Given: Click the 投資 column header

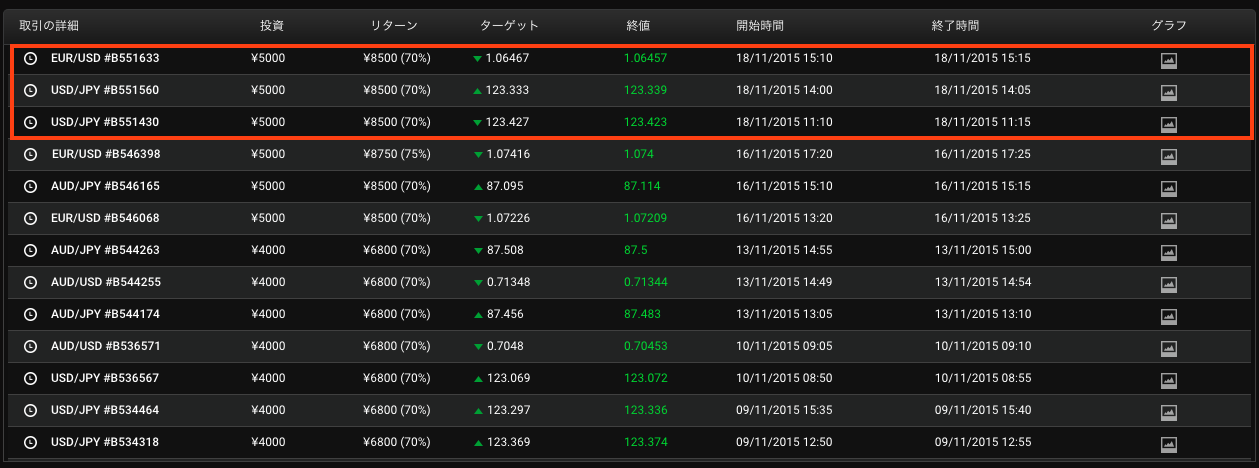Looking at the screenshot, I should [x=270, y=25].
